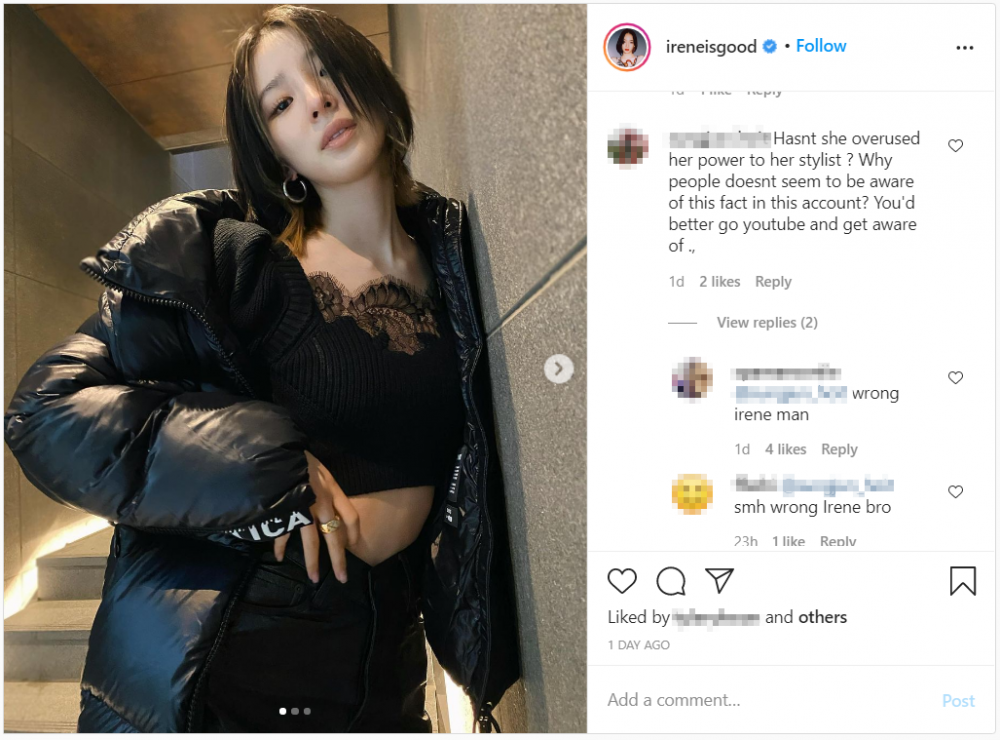Image resolution: width=1000 pixels, height=740 pixels.
Task: Like the post with the heart icon
Action: [622, 581]
